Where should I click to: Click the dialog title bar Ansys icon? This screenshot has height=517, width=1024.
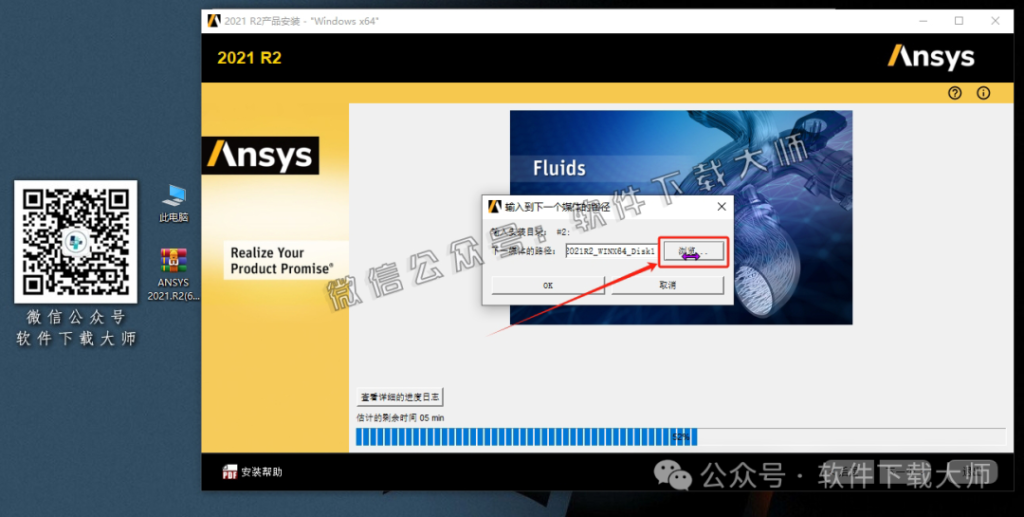(x=495, y=207)
